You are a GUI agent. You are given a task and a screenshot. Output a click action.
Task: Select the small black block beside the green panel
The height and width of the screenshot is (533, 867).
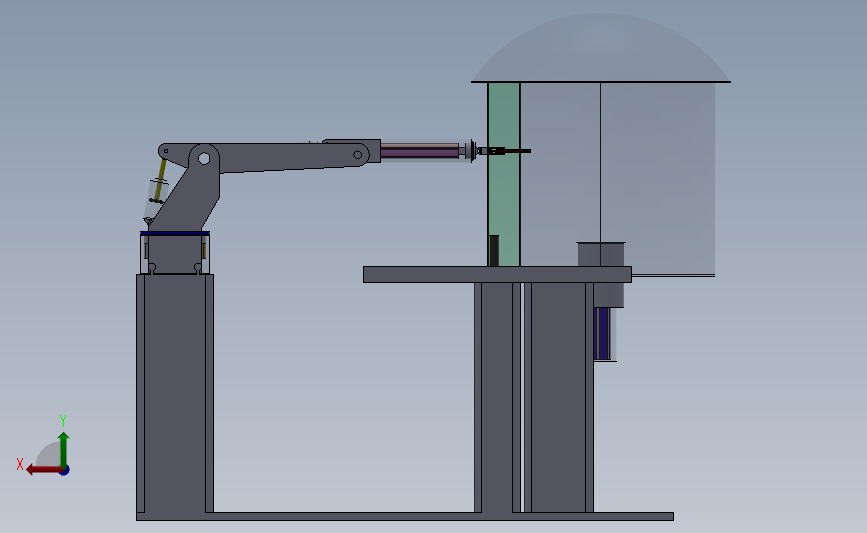[x=494, y=250]
